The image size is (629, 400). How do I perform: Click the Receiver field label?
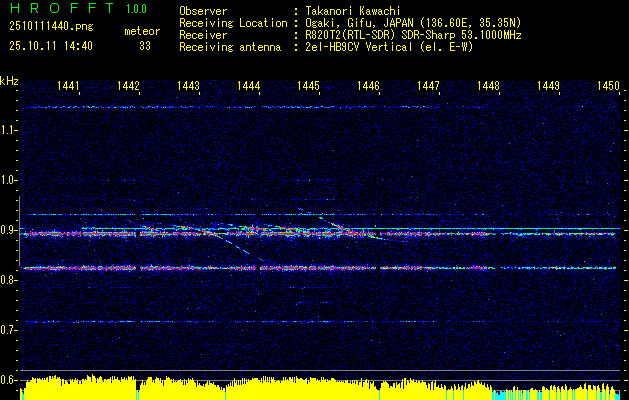pyautogui.click(x=203, y=35)
